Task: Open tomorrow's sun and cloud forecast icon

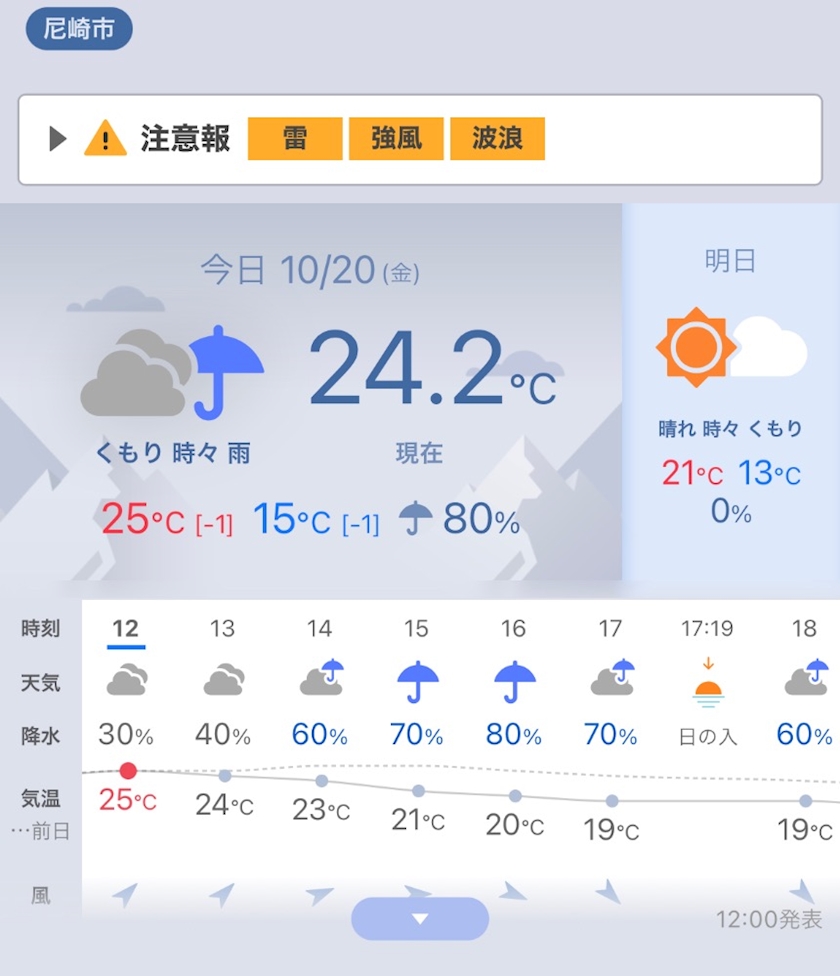Action: point(731,346)
